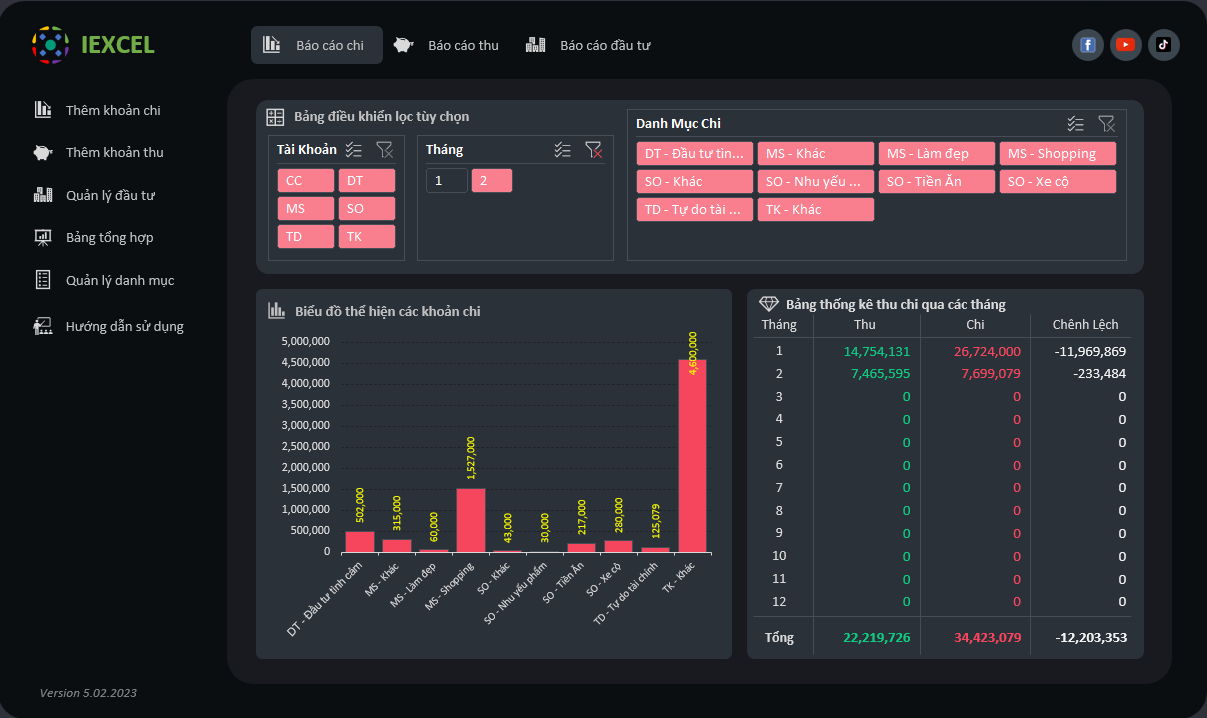Toggle the DT account slicer item
The width and height of the screenshot is (1207, 718).
[367, 181]
